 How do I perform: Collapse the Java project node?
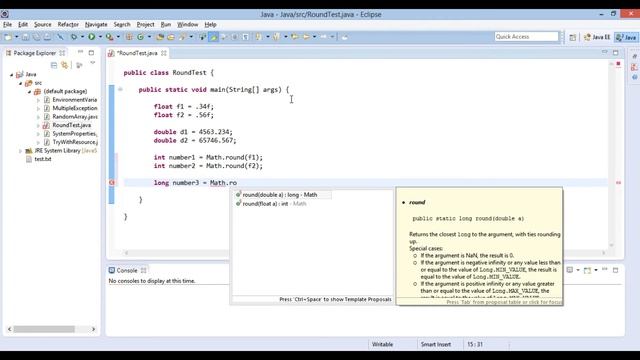[11, 75]
